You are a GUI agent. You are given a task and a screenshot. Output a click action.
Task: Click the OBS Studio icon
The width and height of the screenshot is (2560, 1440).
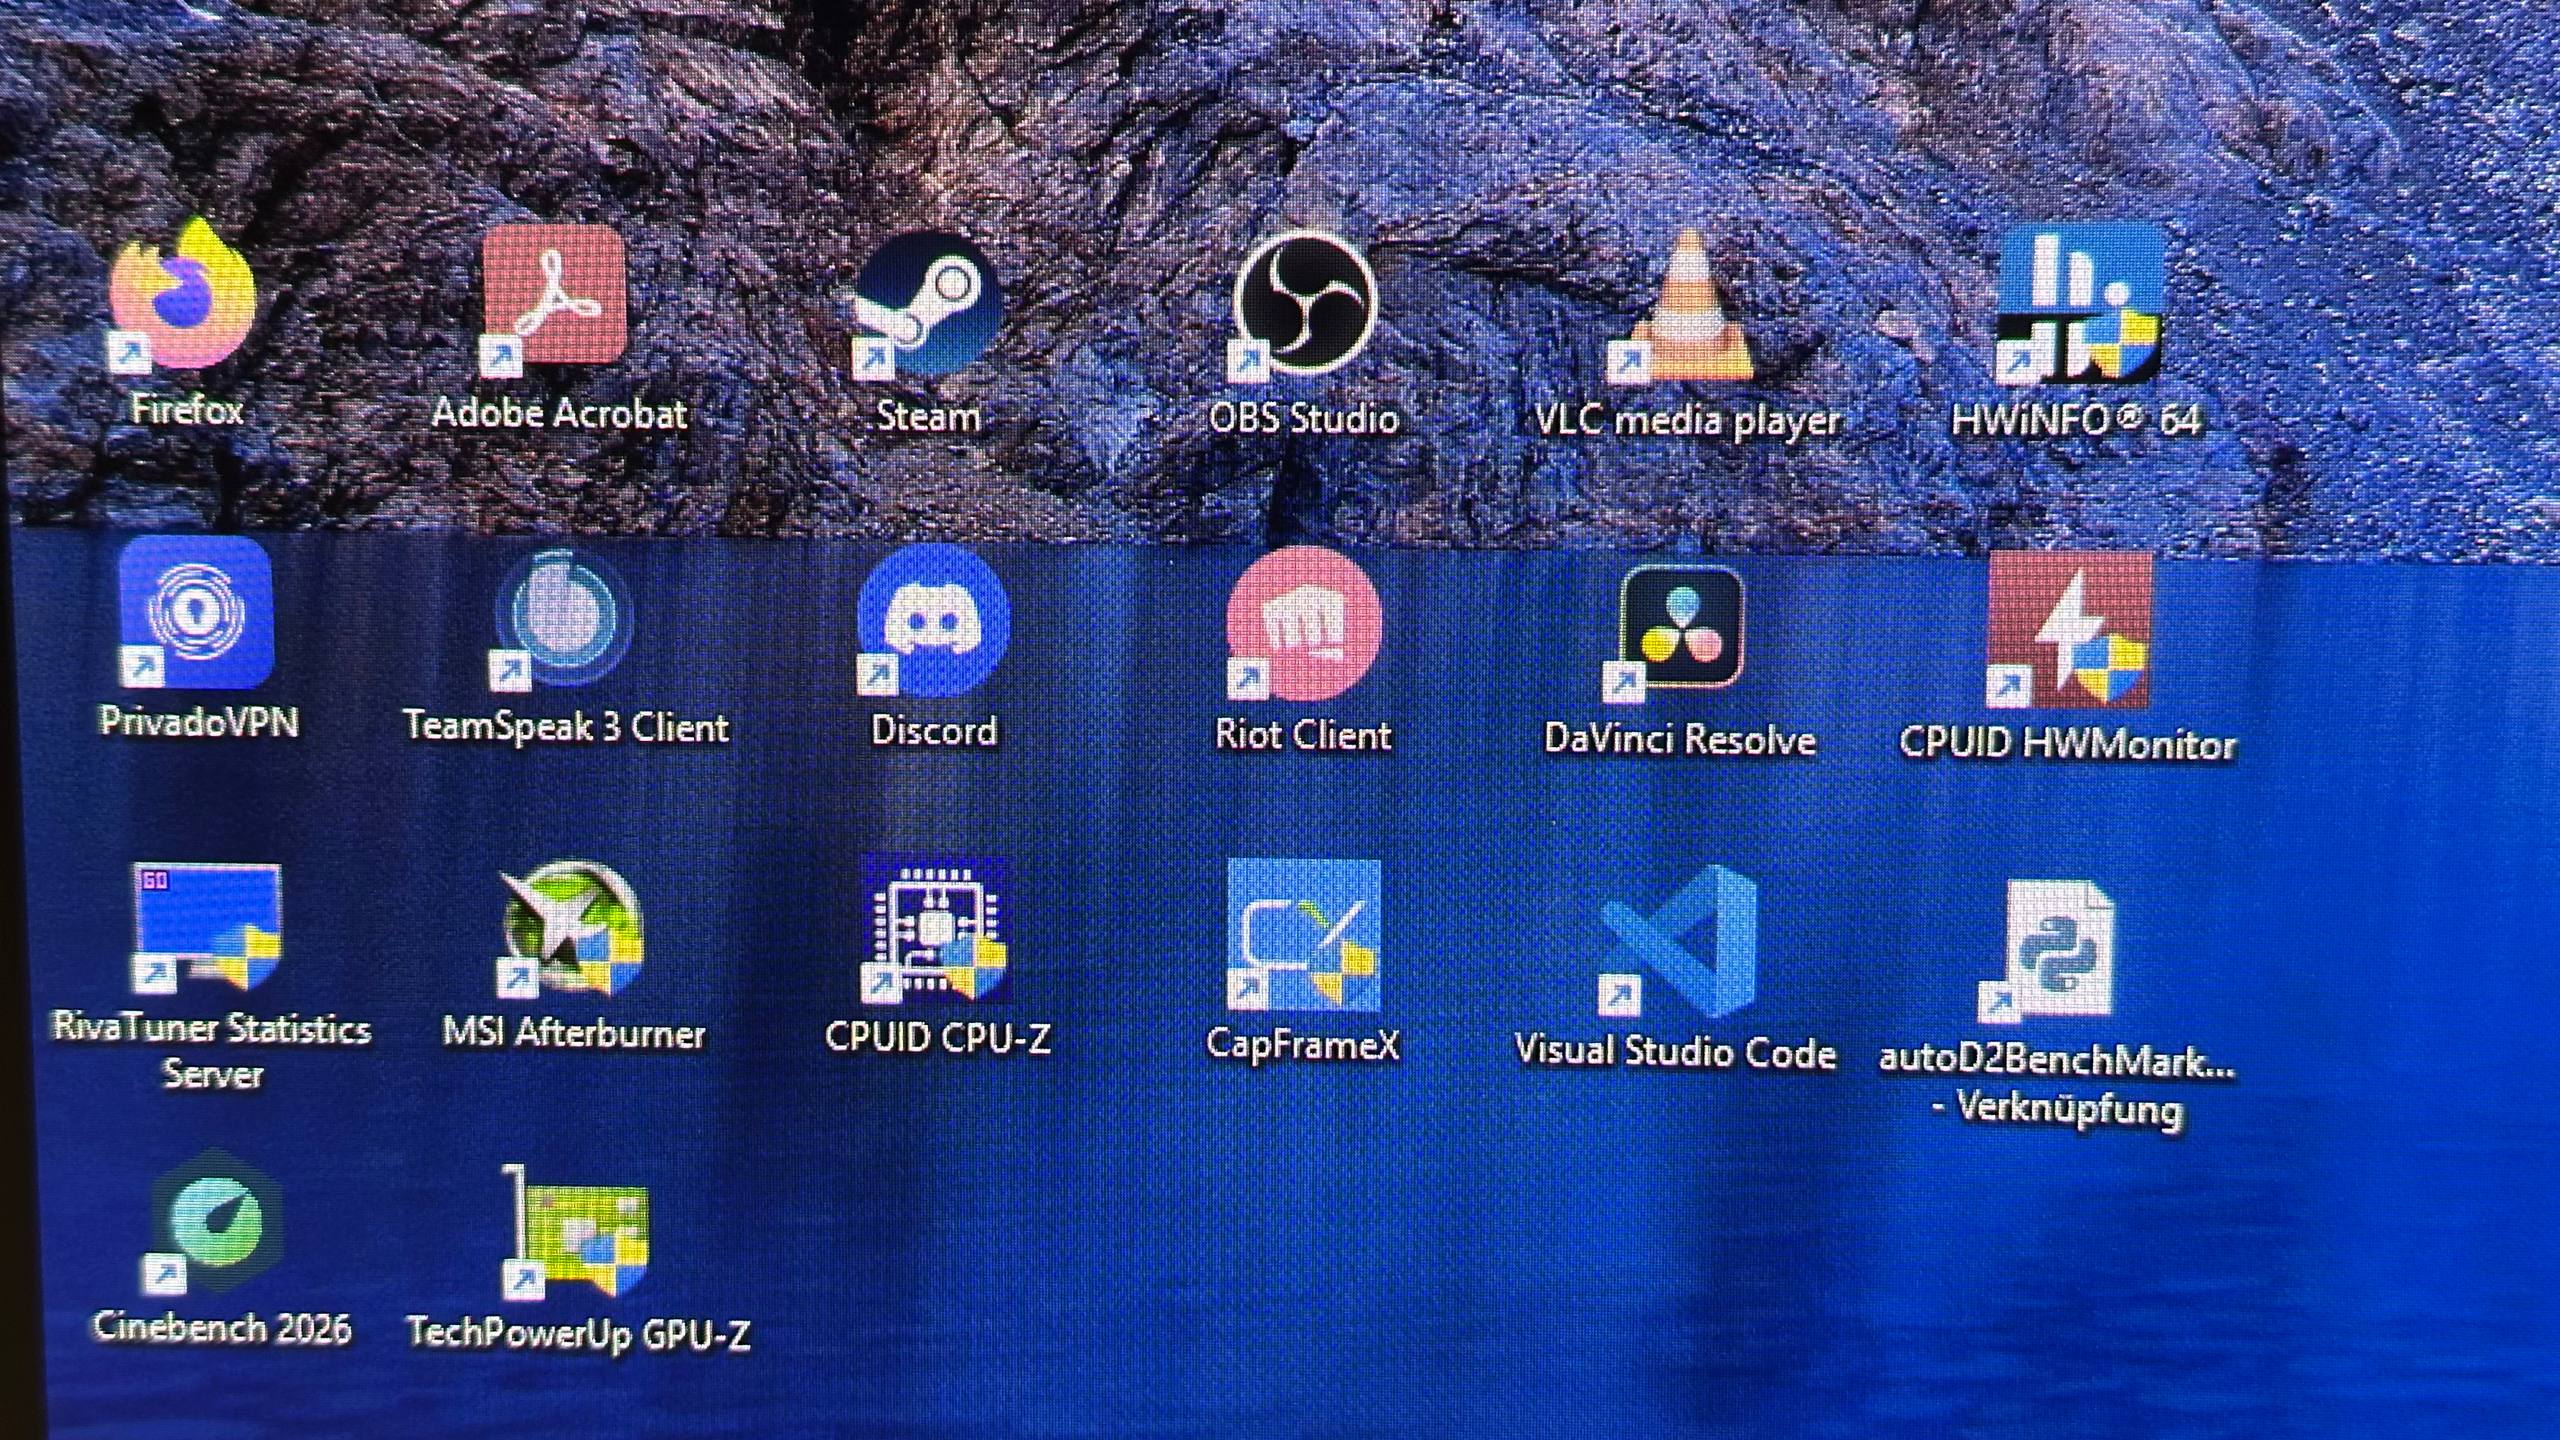click(1304, 304)
